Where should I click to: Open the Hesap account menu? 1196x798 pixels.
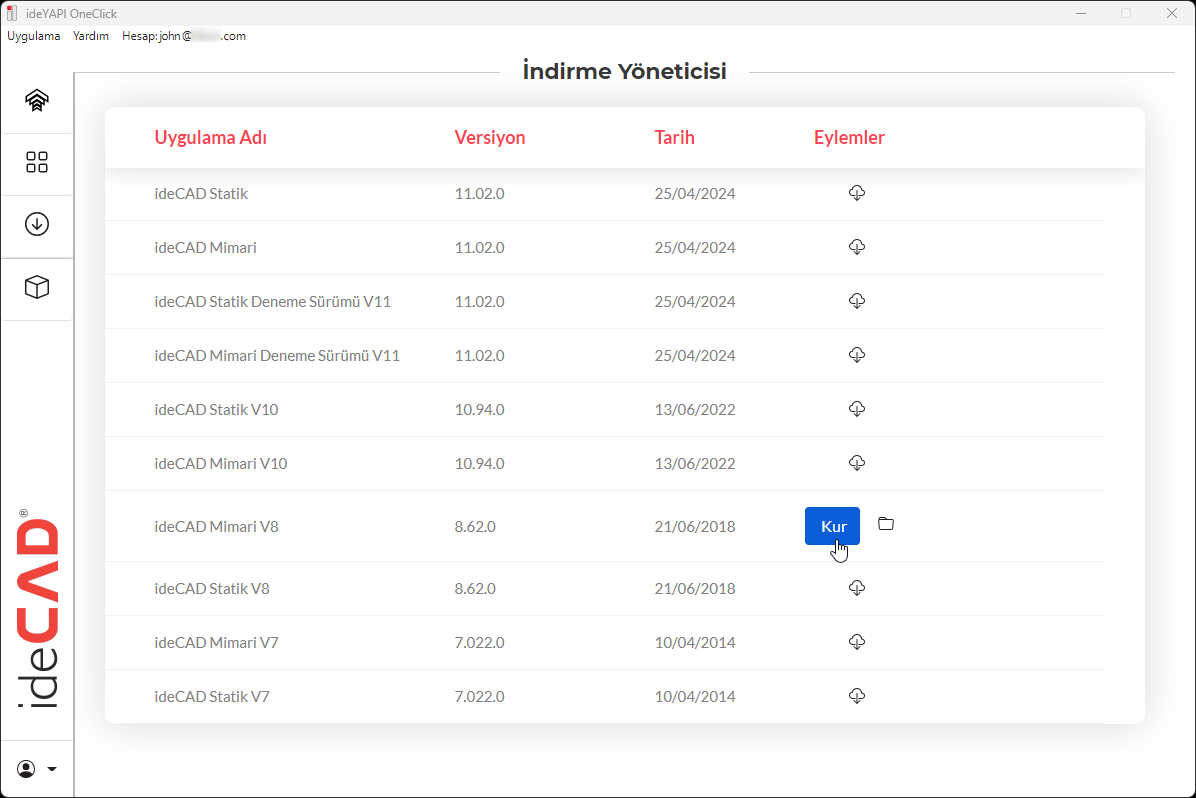coord(184,36)
